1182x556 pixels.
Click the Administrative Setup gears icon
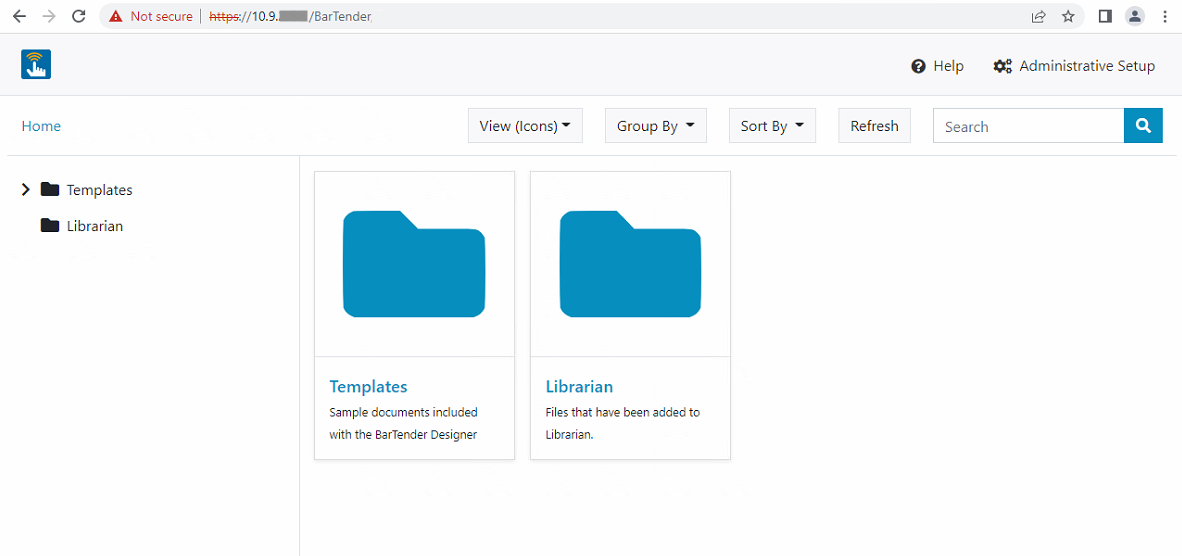(1002, 66)
